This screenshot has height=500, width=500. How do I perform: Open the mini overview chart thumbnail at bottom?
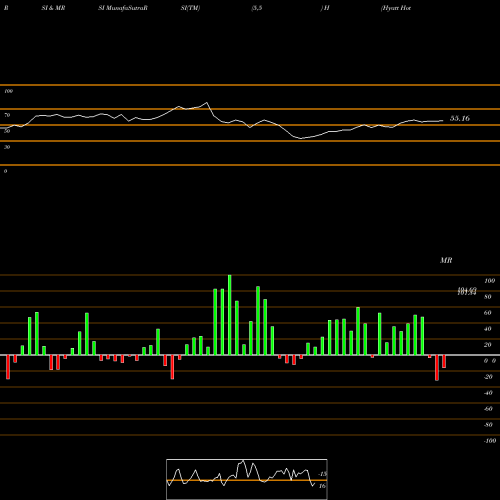[247, 479]
